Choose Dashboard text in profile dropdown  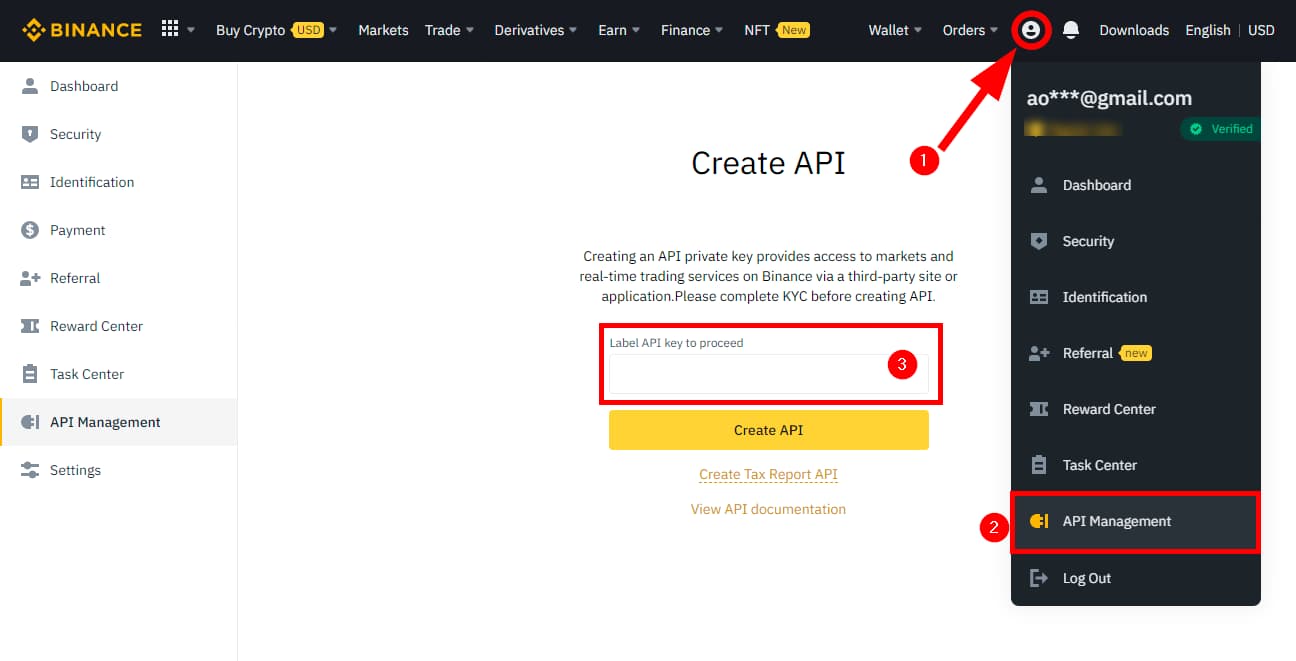point(1097,185)
